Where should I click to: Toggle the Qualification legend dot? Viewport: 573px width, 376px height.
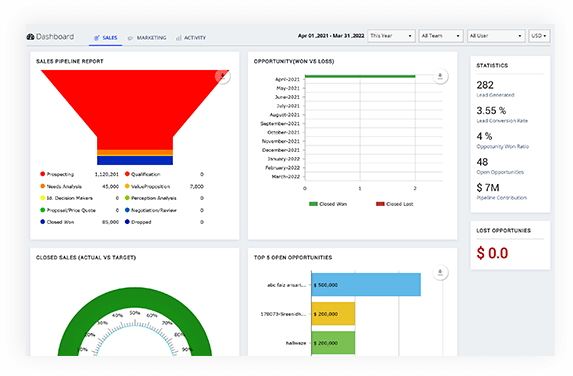pyautogui.click(x=127, y=174)
